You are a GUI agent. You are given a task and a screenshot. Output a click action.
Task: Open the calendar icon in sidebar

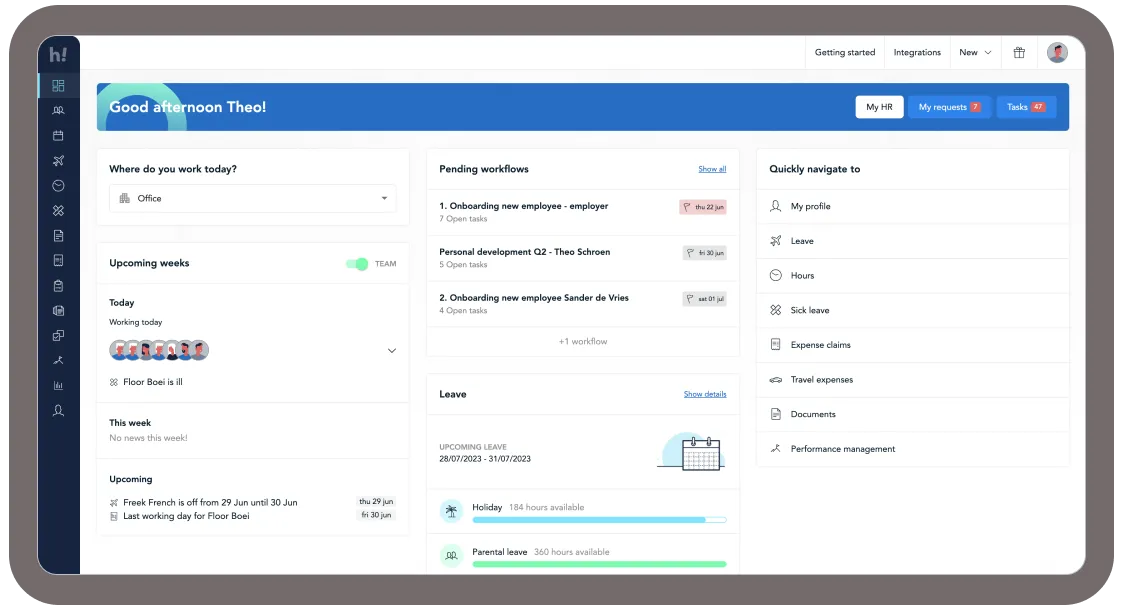[x=59, y=136]
